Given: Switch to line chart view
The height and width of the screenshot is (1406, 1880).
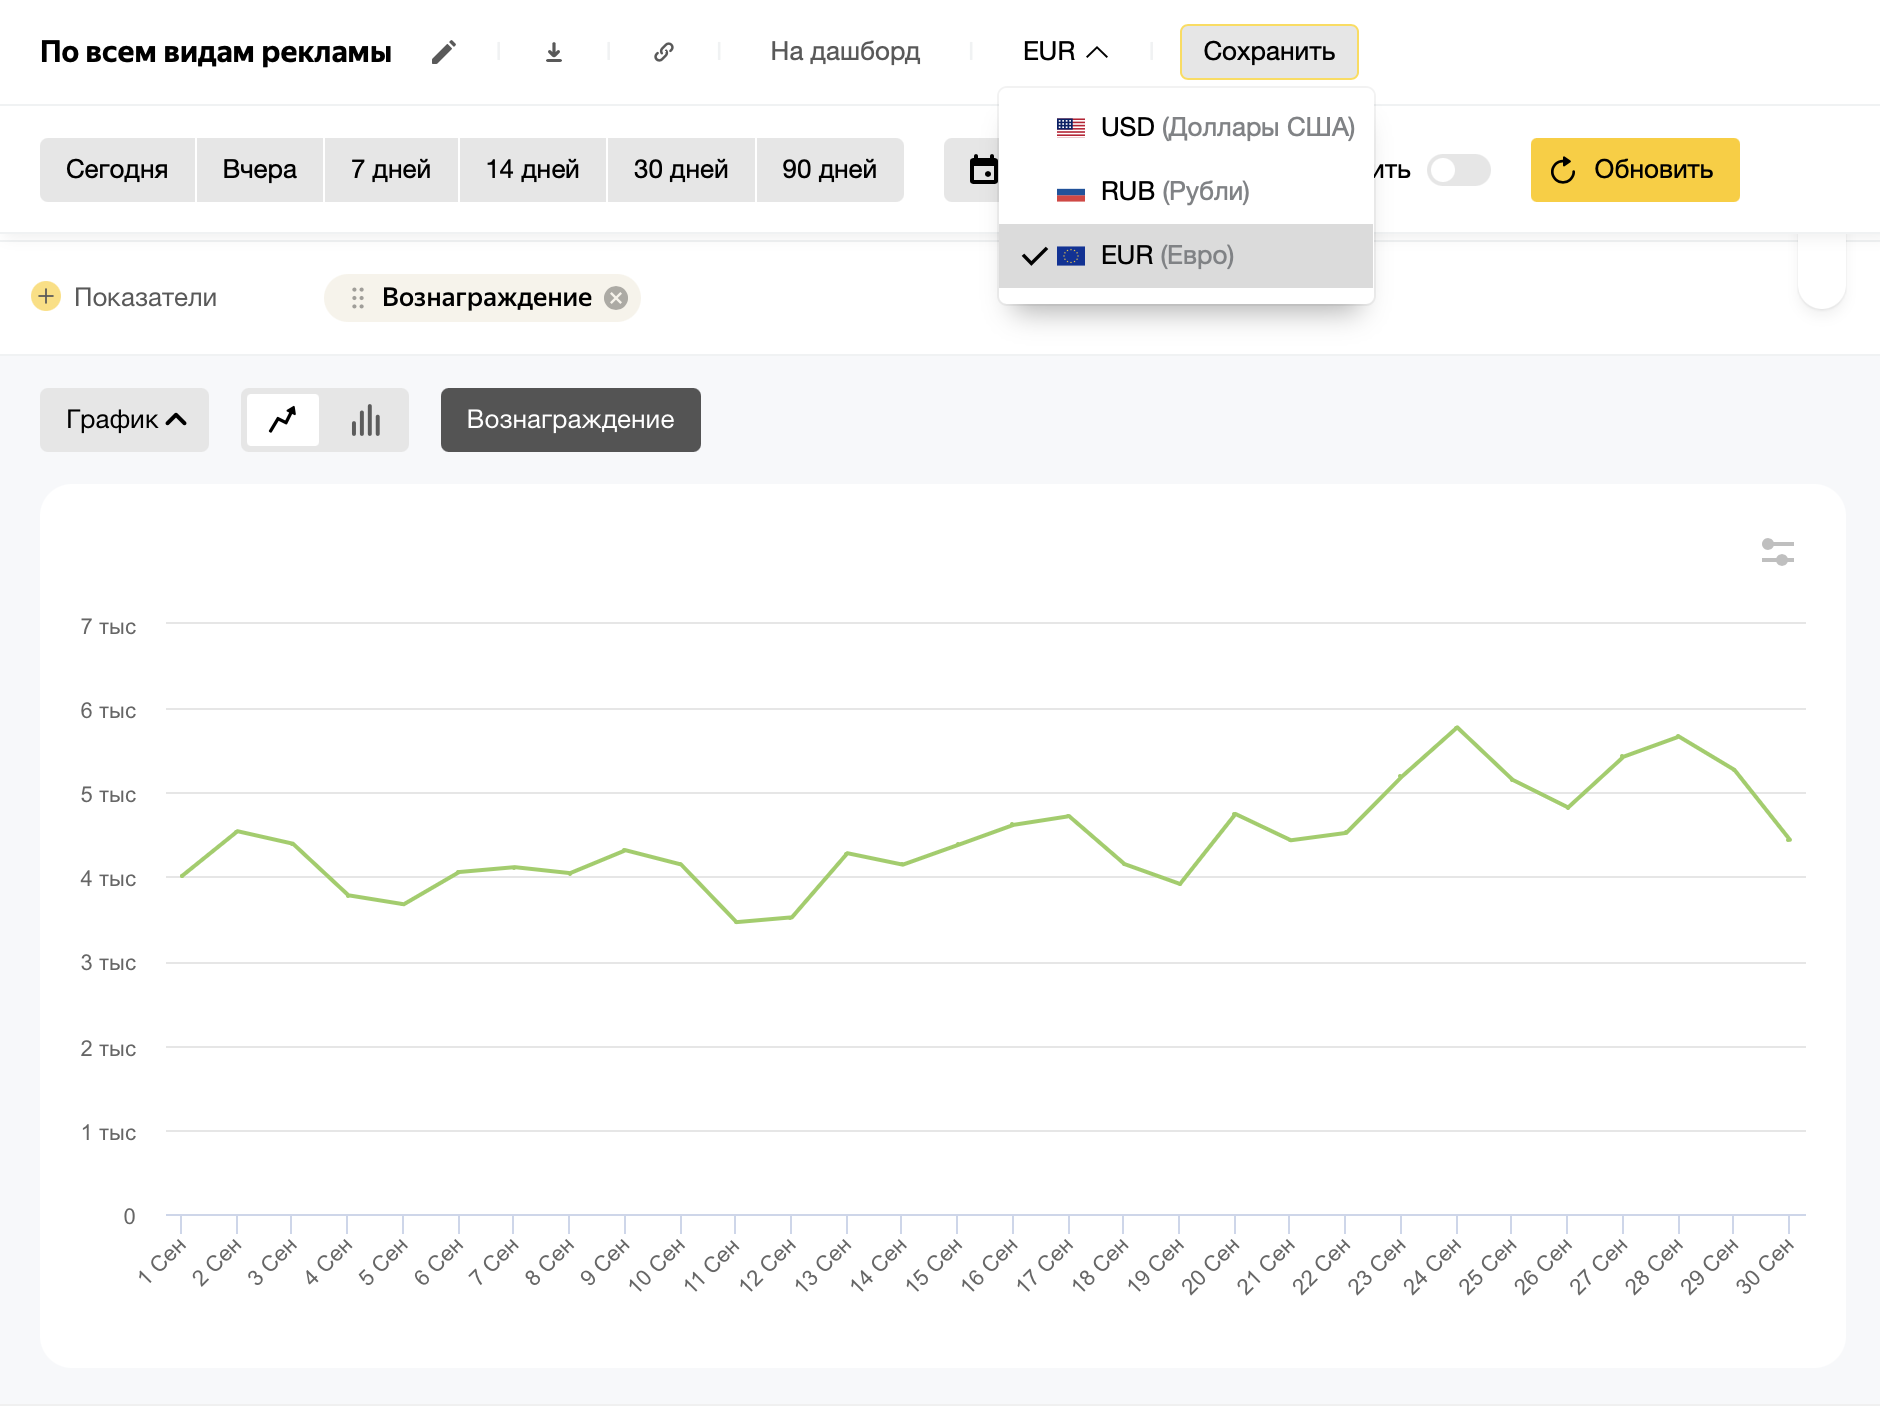Looking at the screenshot, I should point(283,420).
